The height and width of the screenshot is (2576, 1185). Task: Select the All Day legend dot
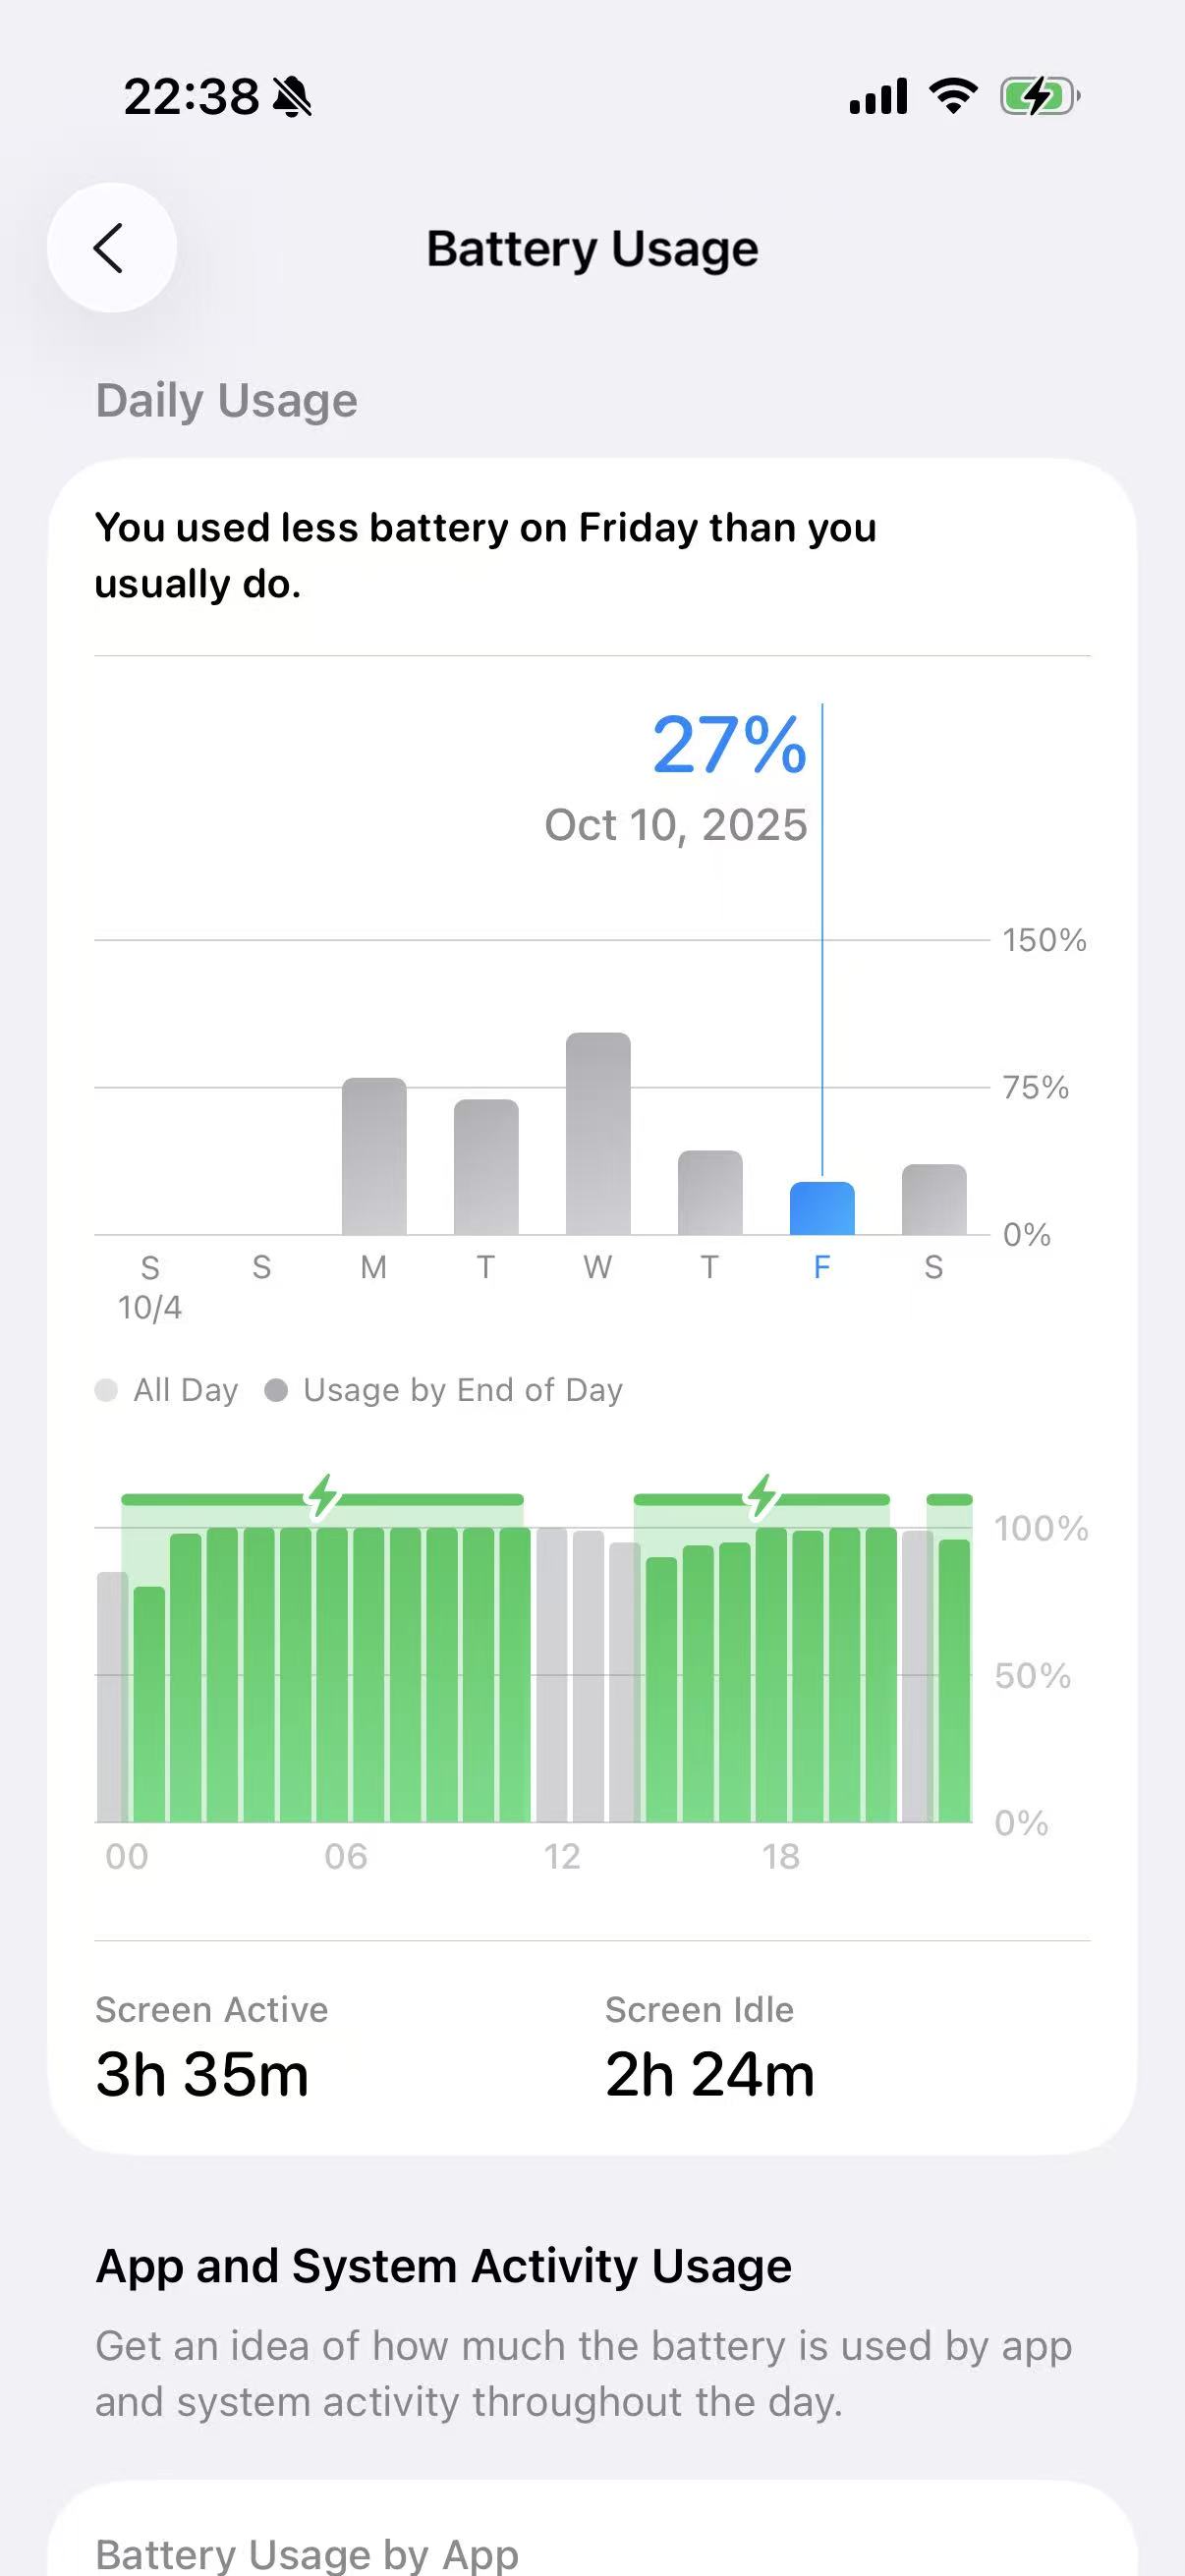[106, 1390]
